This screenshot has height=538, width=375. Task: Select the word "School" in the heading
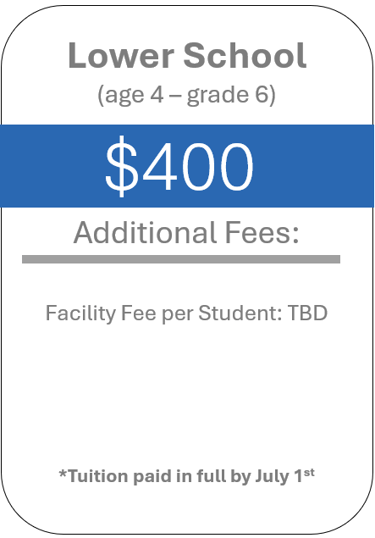pos(245,55)
